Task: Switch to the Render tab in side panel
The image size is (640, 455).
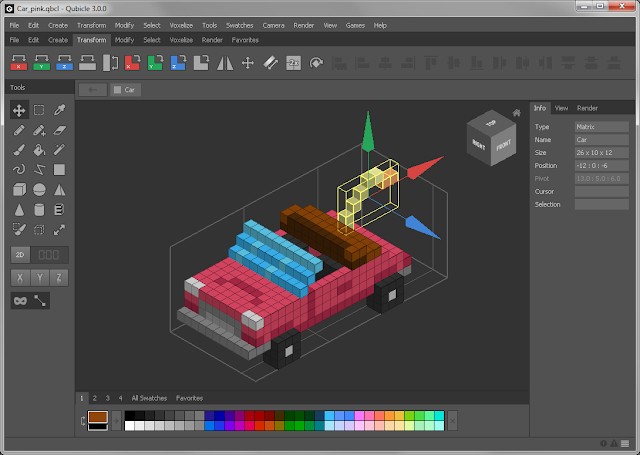Action: [587, 108]
